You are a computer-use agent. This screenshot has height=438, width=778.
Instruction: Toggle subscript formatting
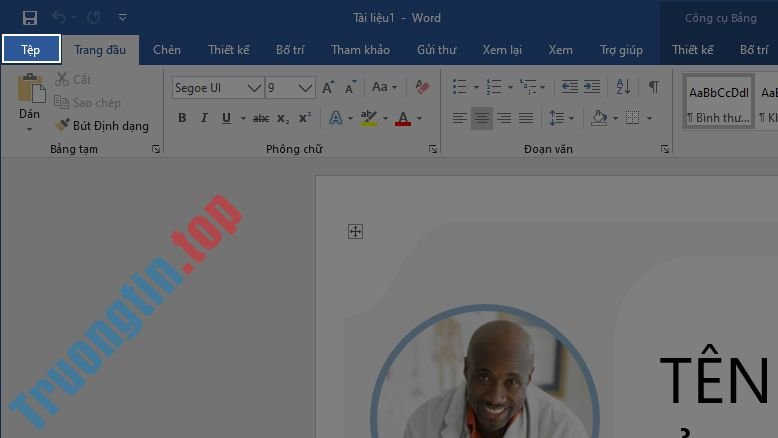click(283, 118)
